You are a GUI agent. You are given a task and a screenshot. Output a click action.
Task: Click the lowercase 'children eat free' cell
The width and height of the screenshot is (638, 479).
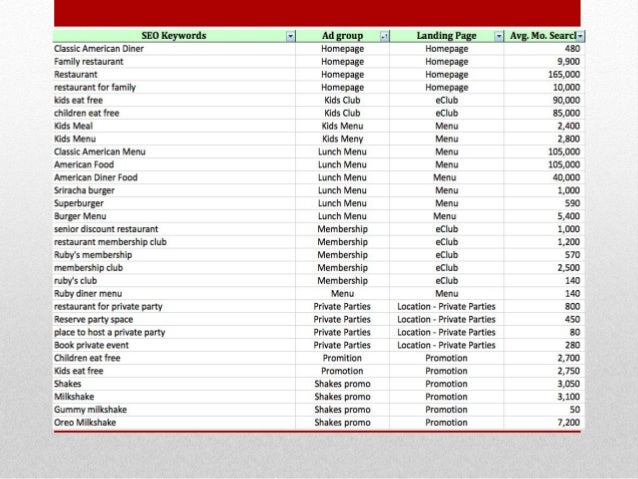click(174, 113)
